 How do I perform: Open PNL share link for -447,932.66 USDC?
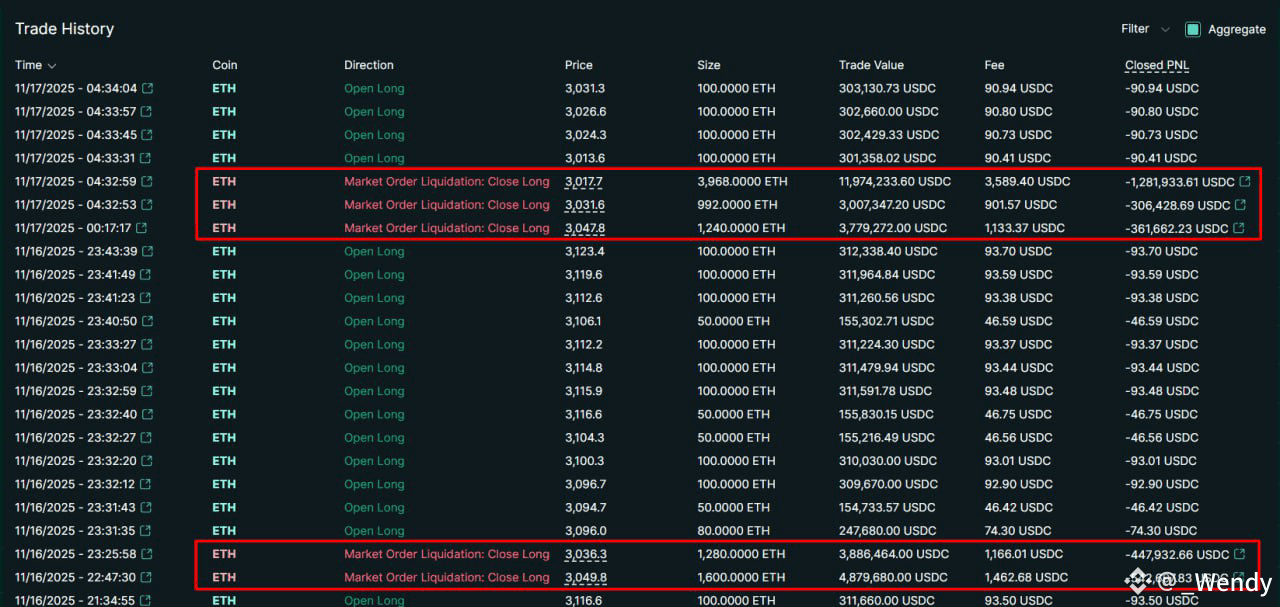tap(1240, 554)
